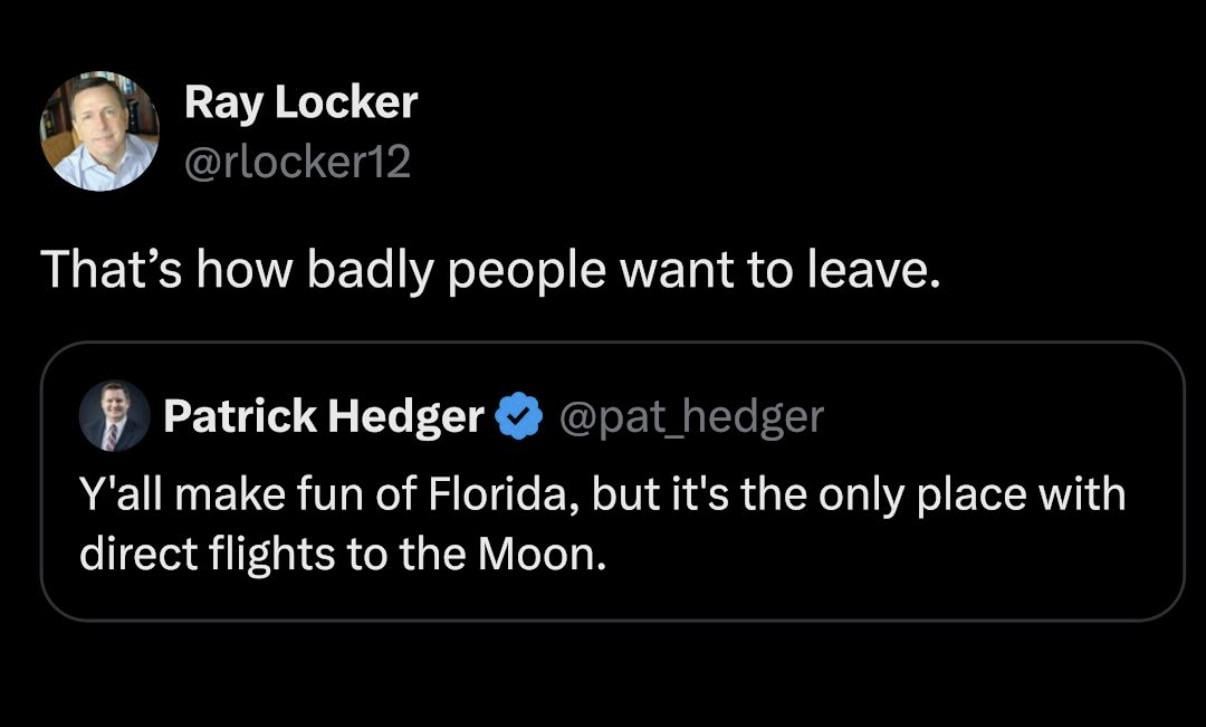Click the @rlocker12 handle
Viewport: 1206px width, 727px height.
click(x=297, y=162)
